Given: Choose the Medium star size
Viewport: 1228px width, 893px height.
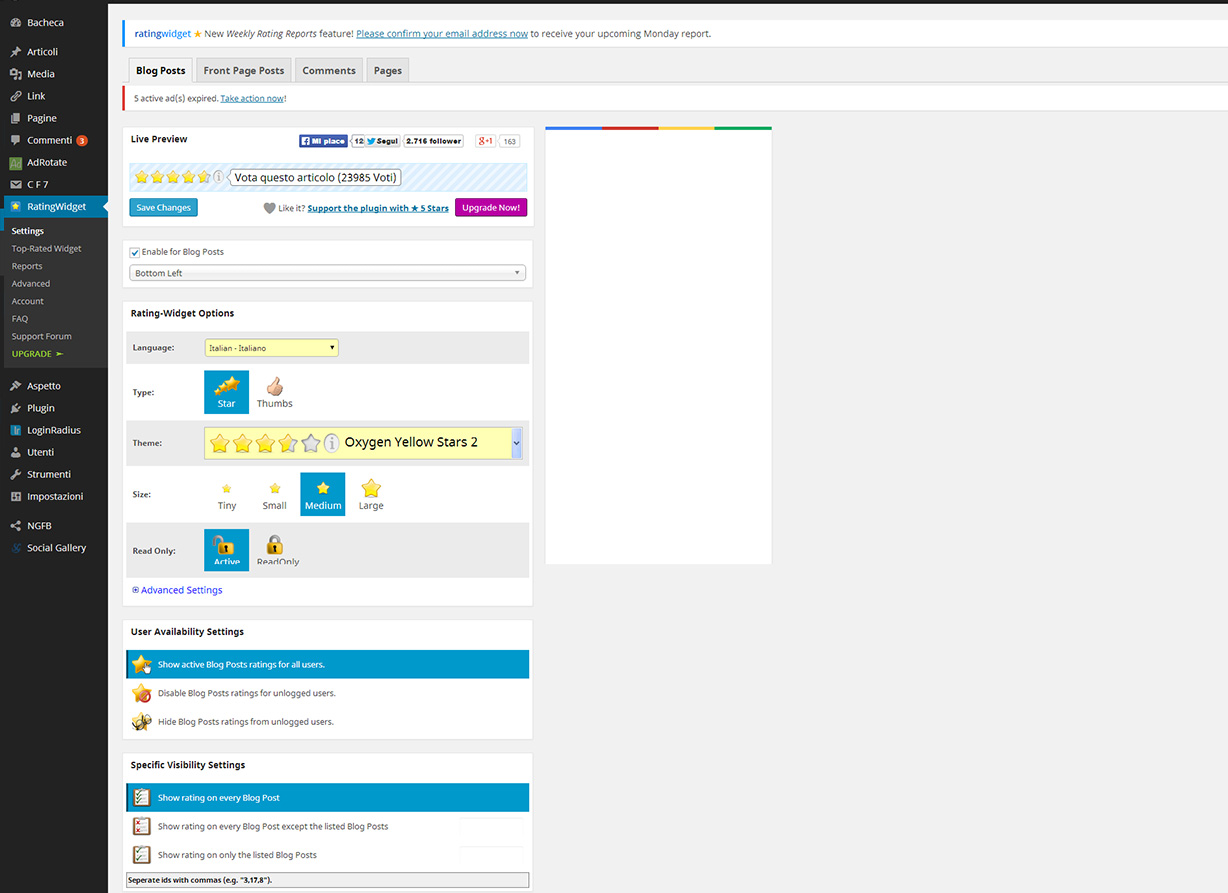Looking at the screenshot, I should coord(323,494).
